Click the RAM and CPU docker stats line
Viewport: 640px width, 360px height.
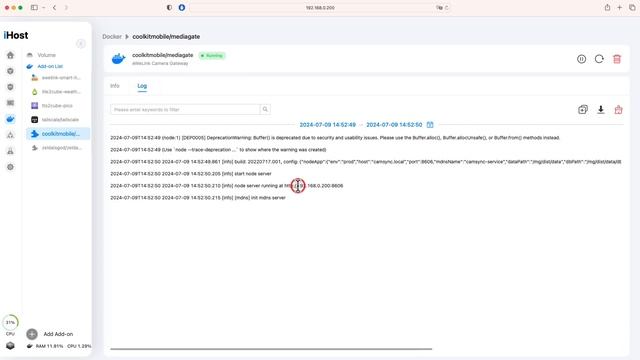pyautogui.click(x=59, y=346)
